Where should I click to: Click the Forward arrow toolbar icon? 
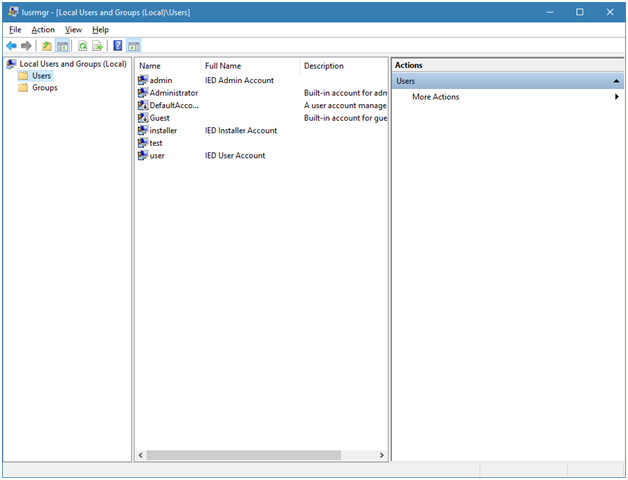point(26,46)
